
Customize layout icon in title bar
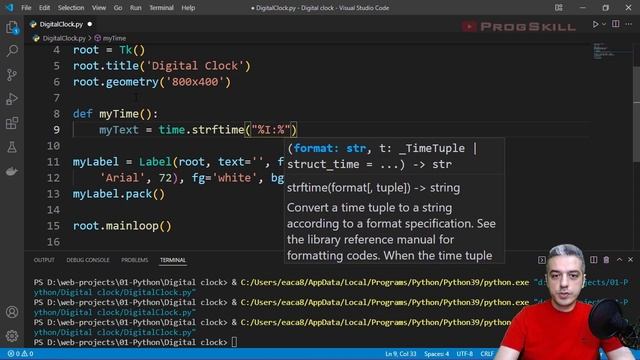pos(559,8)
